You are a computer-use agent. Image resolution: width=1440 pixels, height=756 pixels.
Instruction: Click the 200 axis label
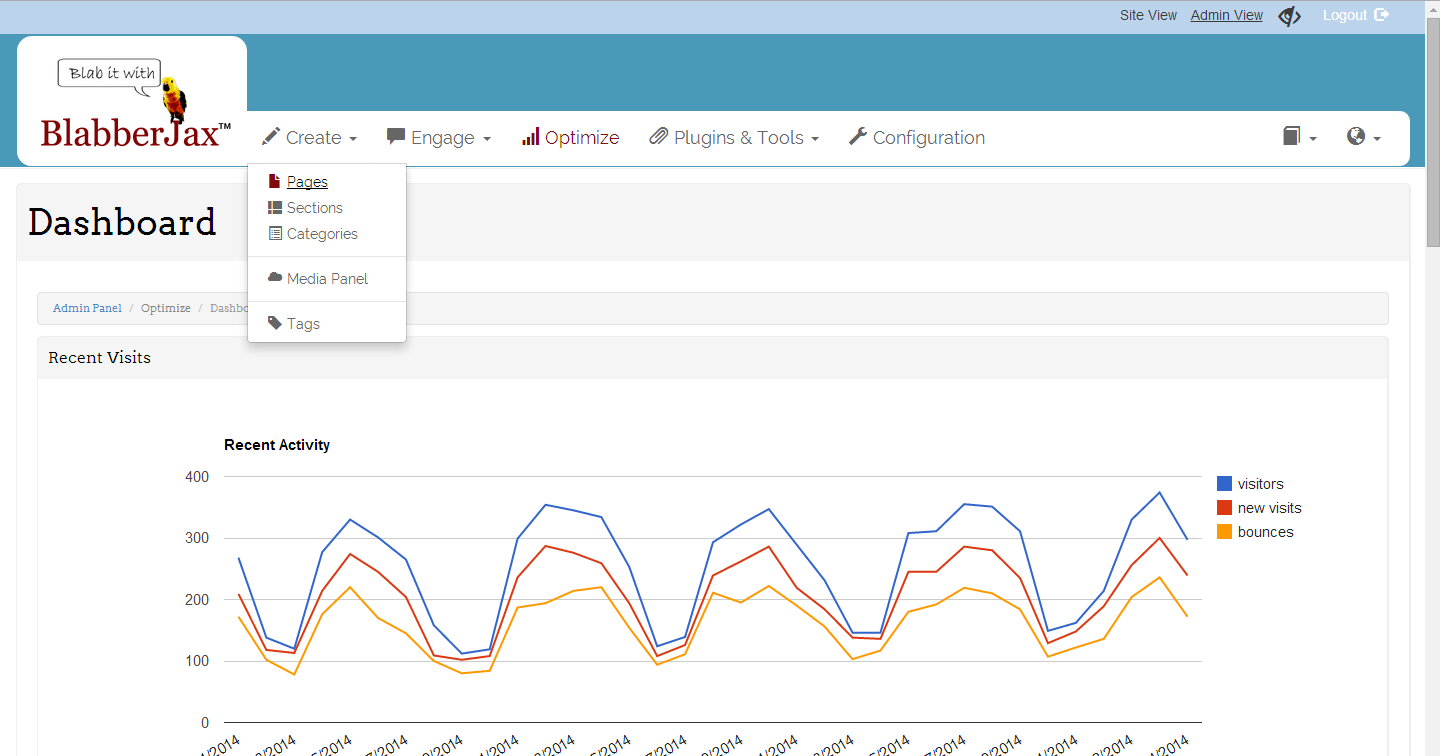[197, 600]
